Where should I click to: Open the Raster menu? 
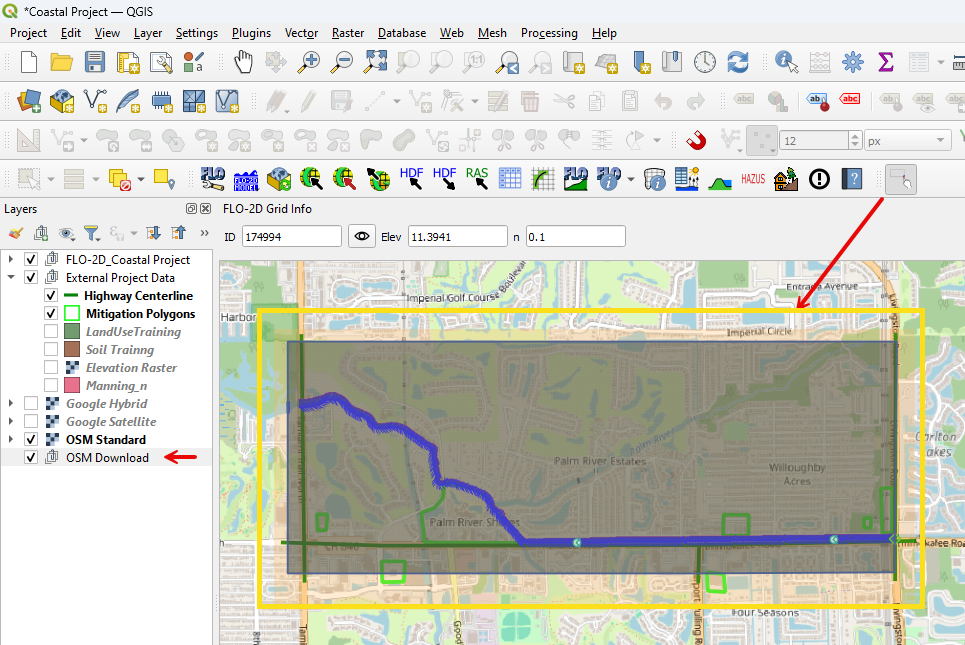pyautogui.click(x=348, y=33)
